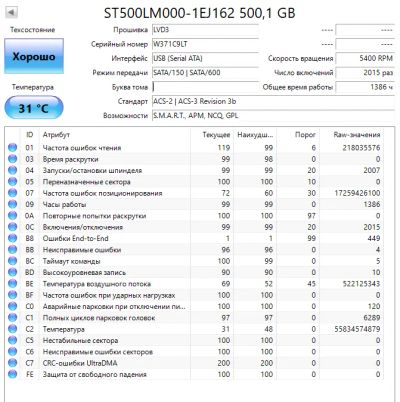Image resolution: width=400 pixels, height=402 pixels.
Task: Click the status orb for attribute C0
Action: point(12,306)
